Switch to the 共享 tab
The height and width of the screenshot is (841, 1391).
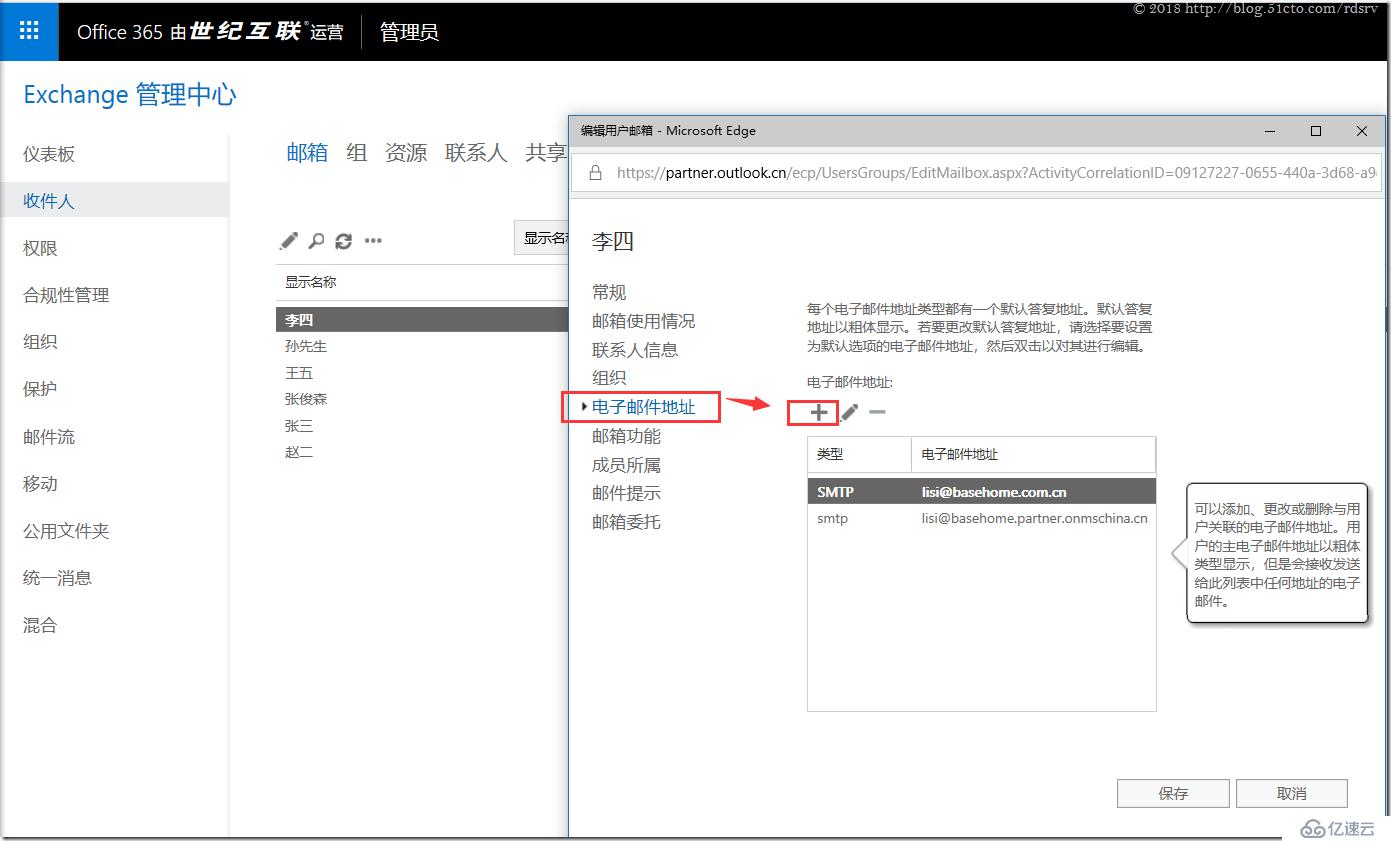coord(546,153)
